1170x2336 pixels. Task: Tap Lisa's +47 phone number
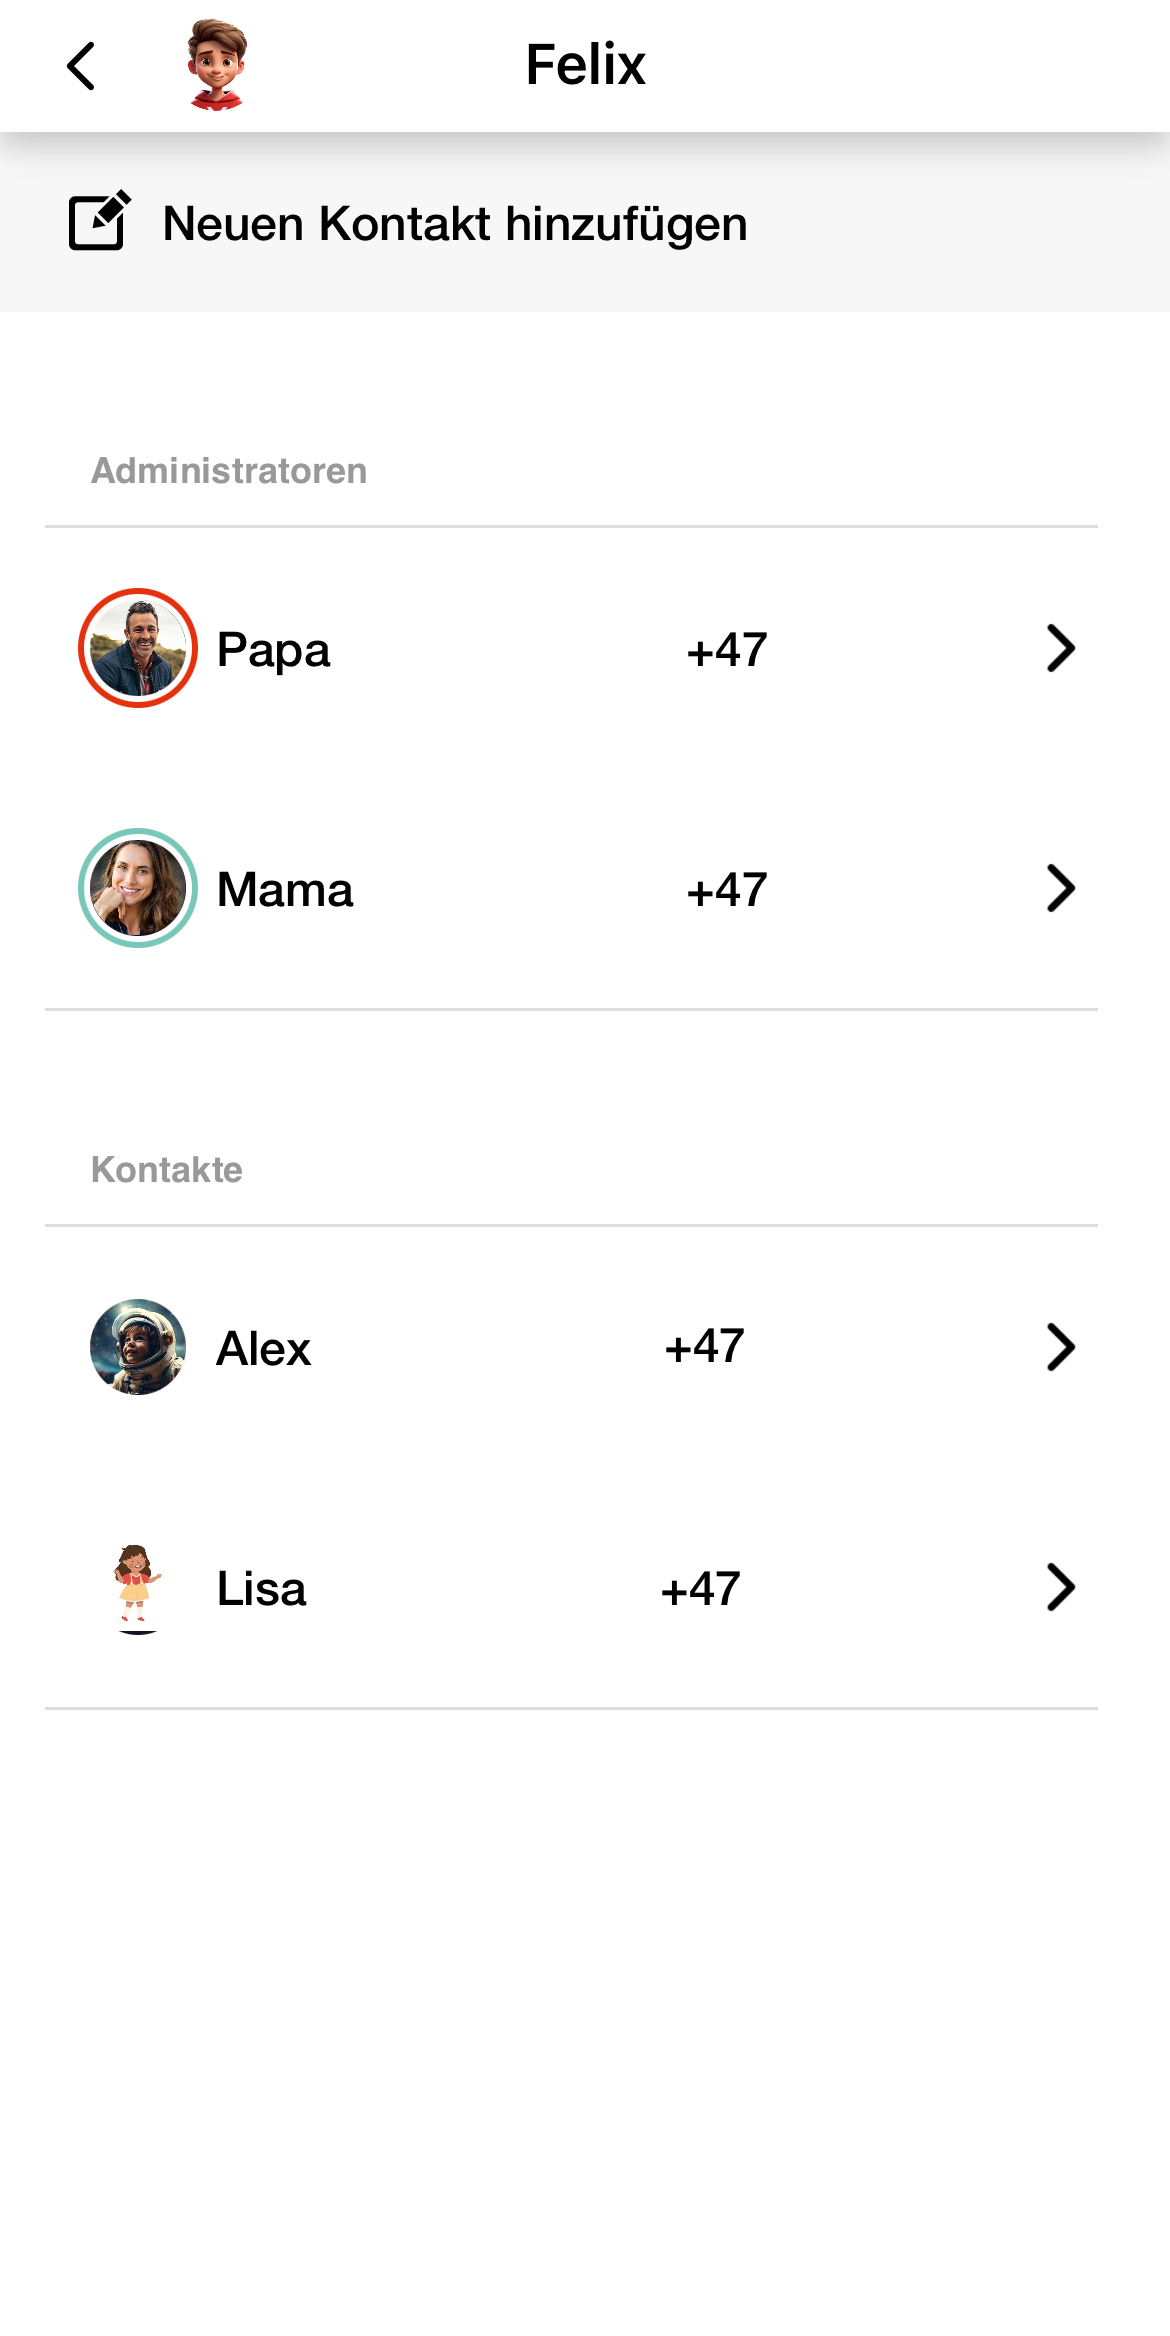point(701,1589)
